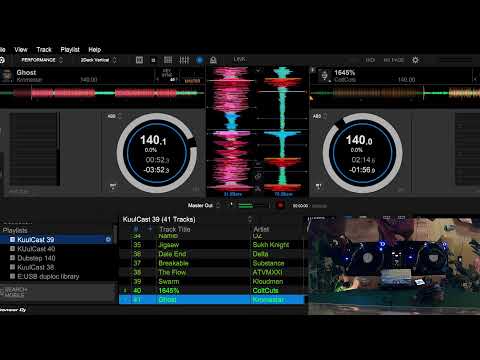Screen dimensions: 480x360
Task: Click the LINK button in toolbar
Action: click(x=240, y=59)
